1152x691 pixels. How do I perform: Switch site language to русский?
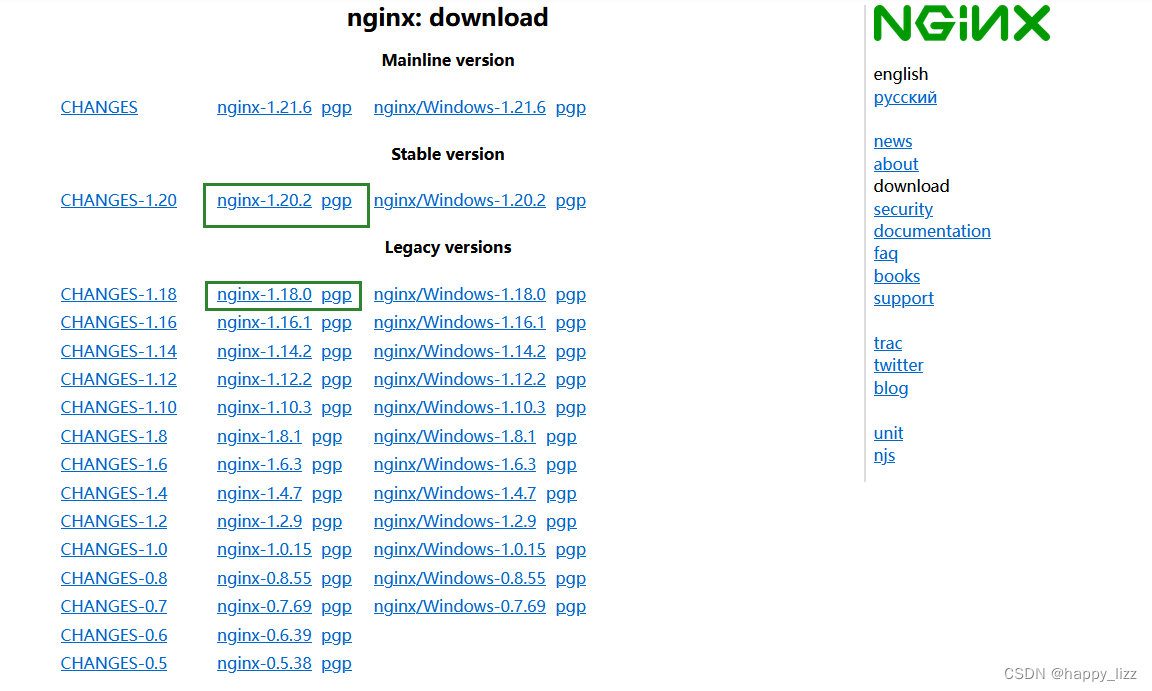[905, 97]
